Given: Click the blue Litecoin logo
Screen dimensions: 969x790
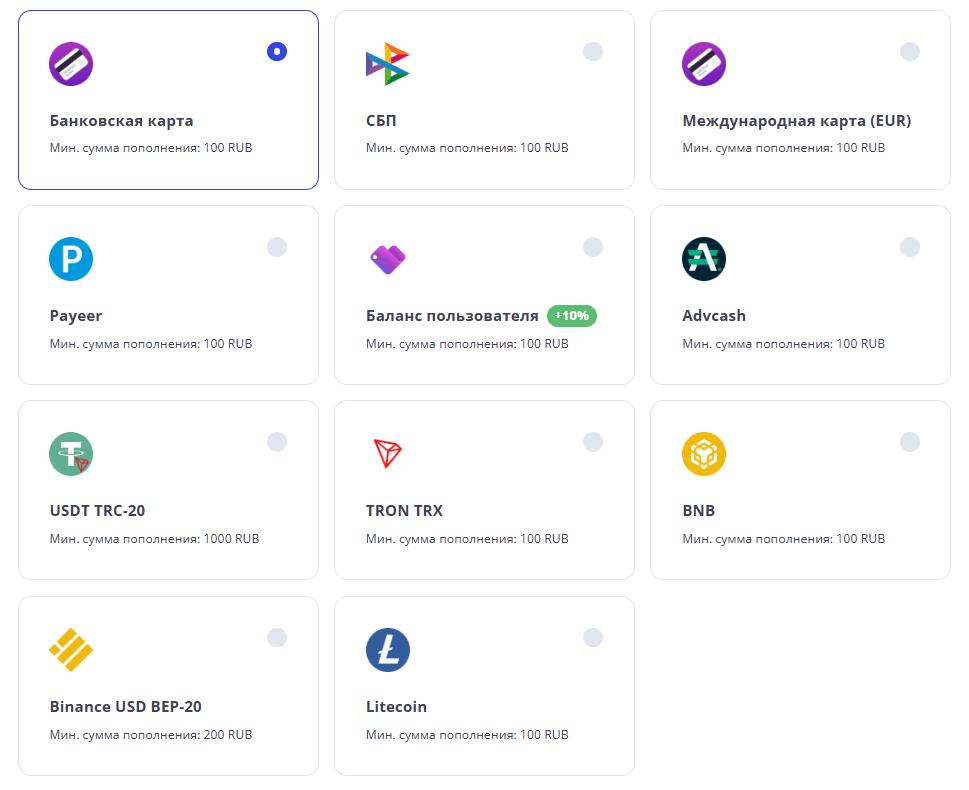Looking at the screenshot, I should point(387,650).
